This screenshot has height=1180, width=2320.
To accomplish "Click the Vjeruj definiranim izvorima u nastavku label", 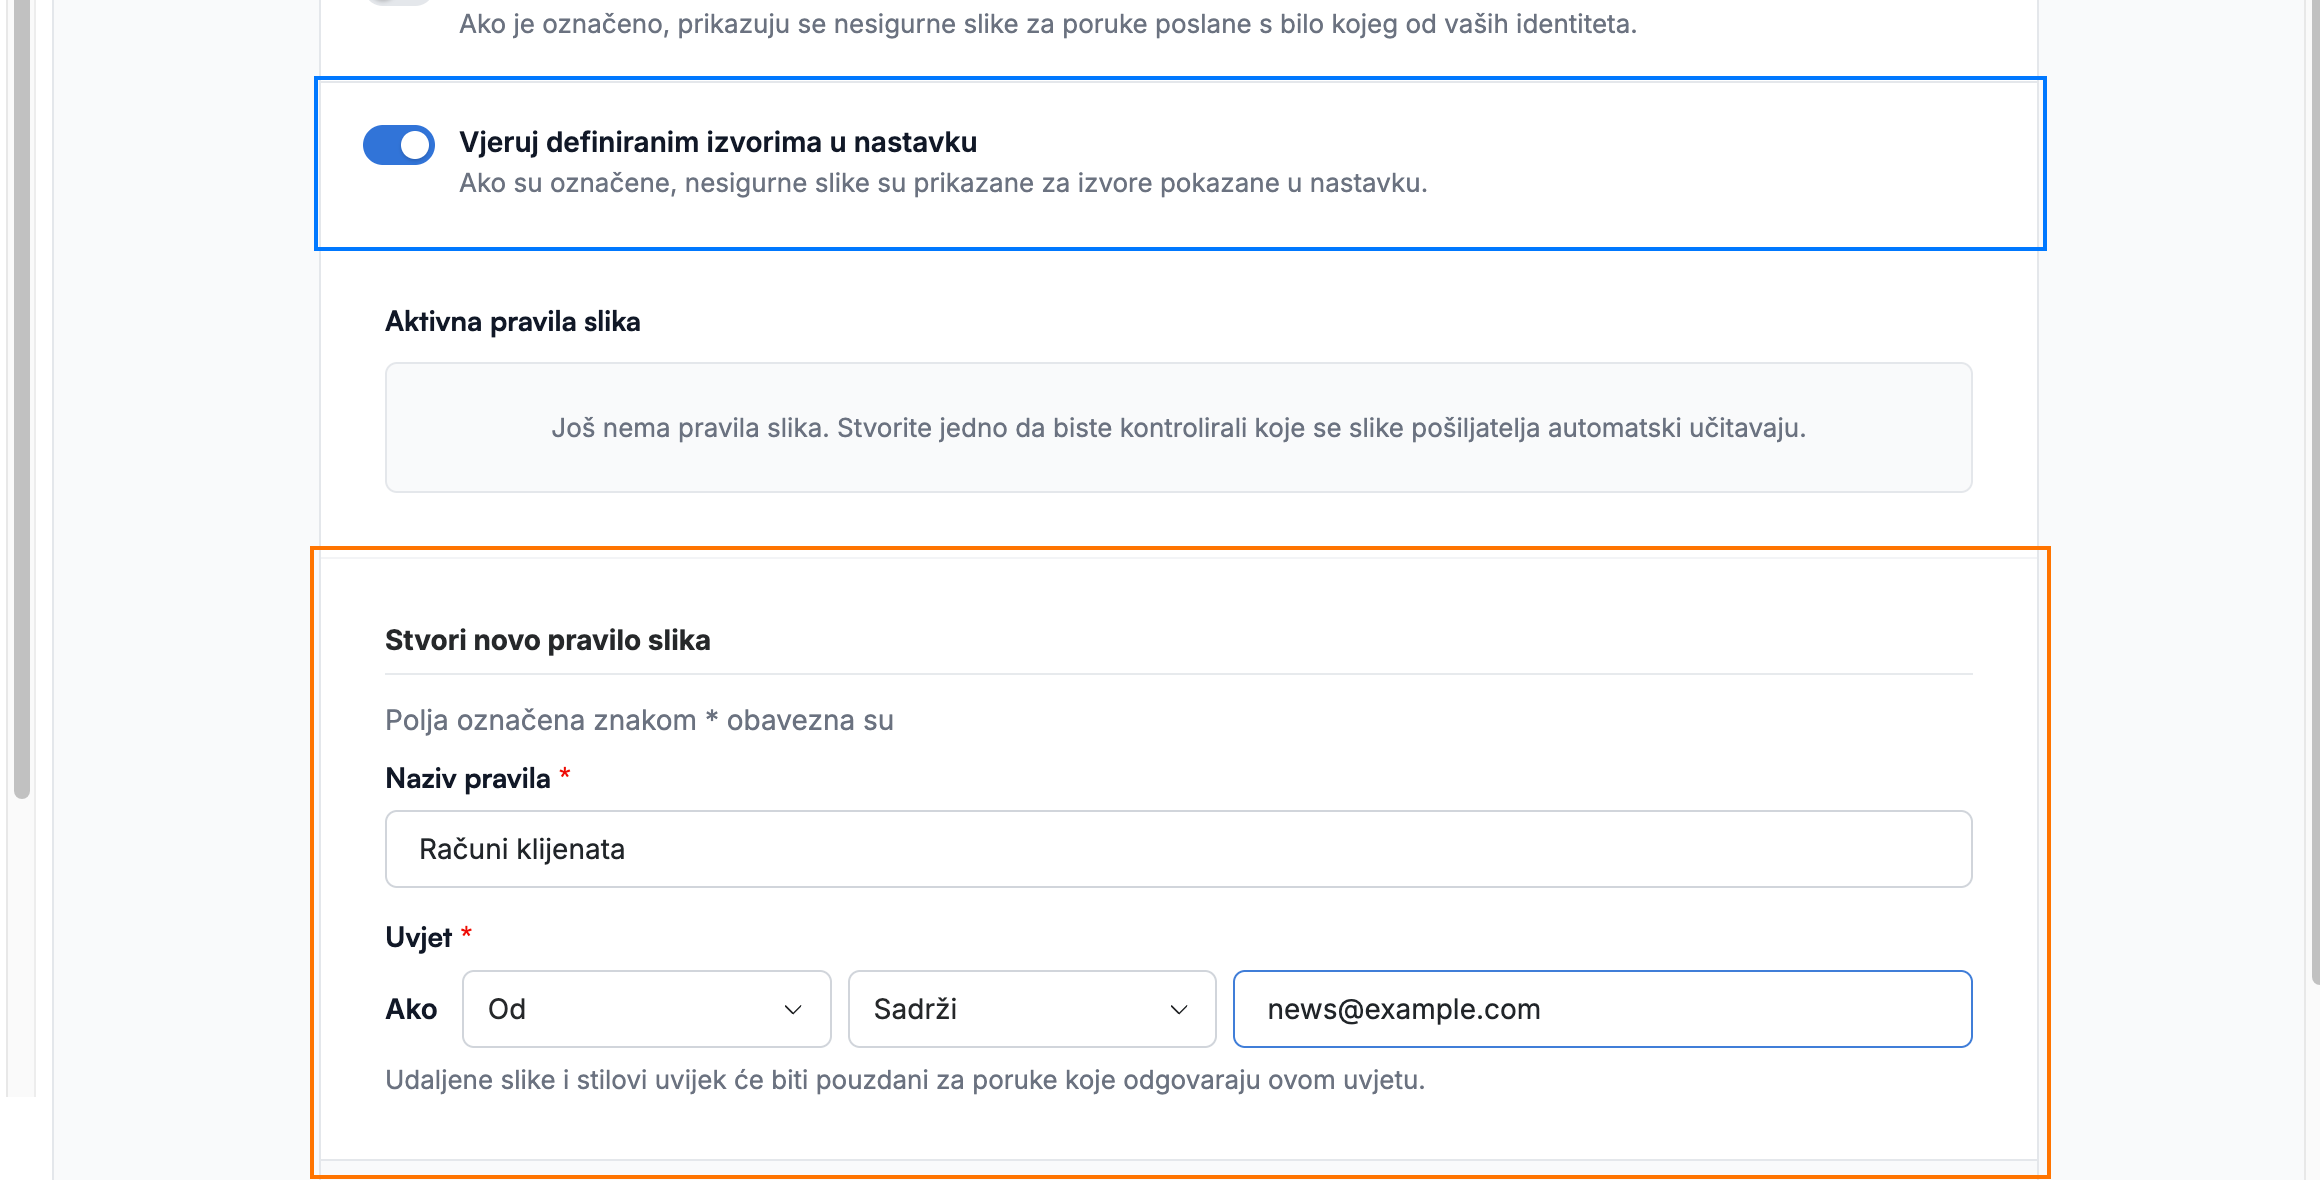I will coord(718,142).
